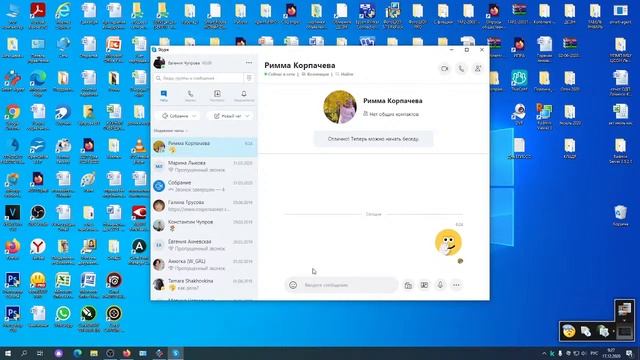Open the Собрание chat row
640x360 pixels.
[x=204, y=186]
